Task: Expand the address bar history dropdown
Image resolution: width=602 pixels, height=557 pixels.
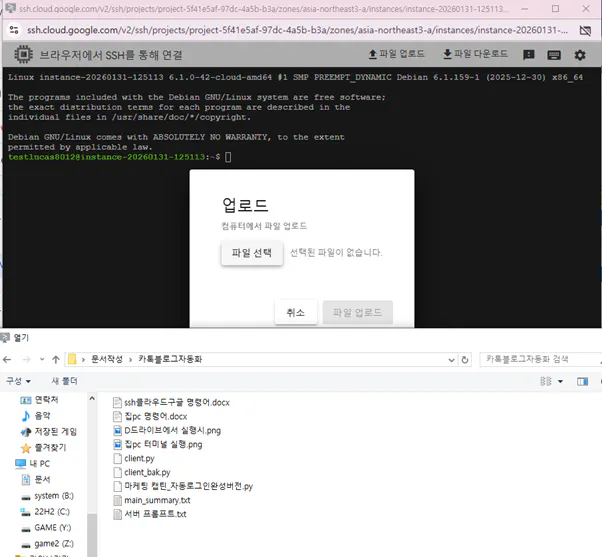Action: pyautogui.click(x=452, y=360)
